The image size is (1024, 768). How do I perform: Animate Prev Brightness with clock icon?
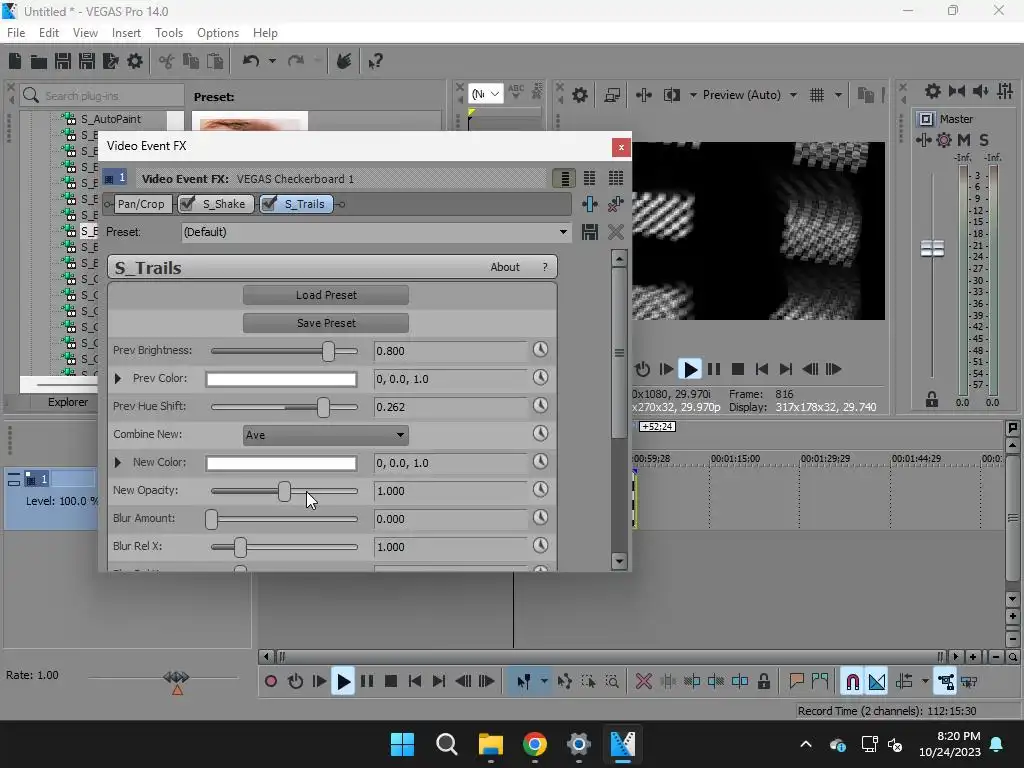click(540, 349)
